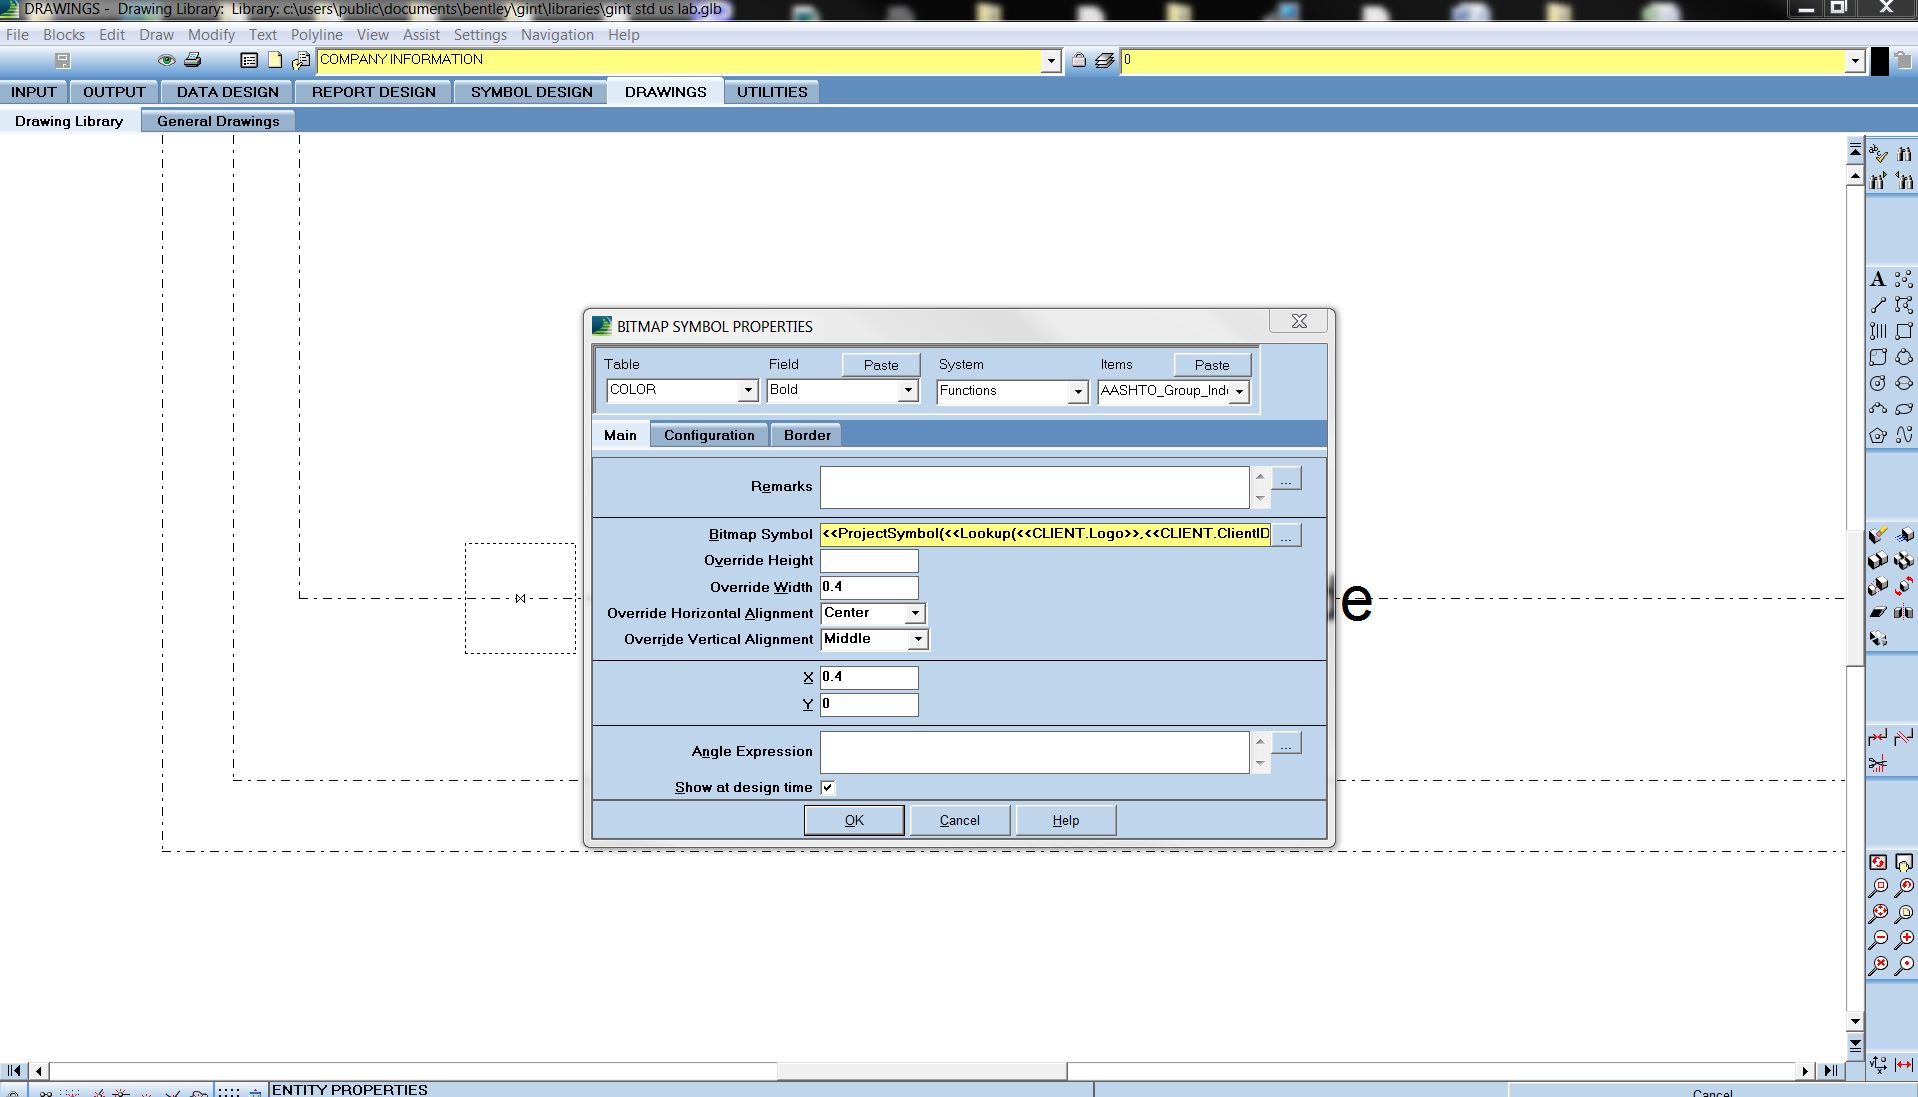The width and height of the screenshot is (1918, 1097).
Task: Click the copy page icon with hand
Action: pos(300,60)
